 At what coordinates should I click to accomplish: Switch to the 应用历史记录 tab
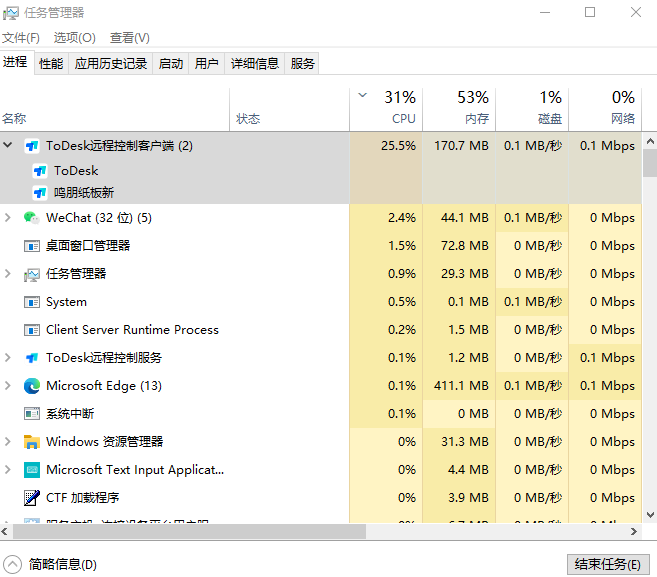(x=111, y=64)
